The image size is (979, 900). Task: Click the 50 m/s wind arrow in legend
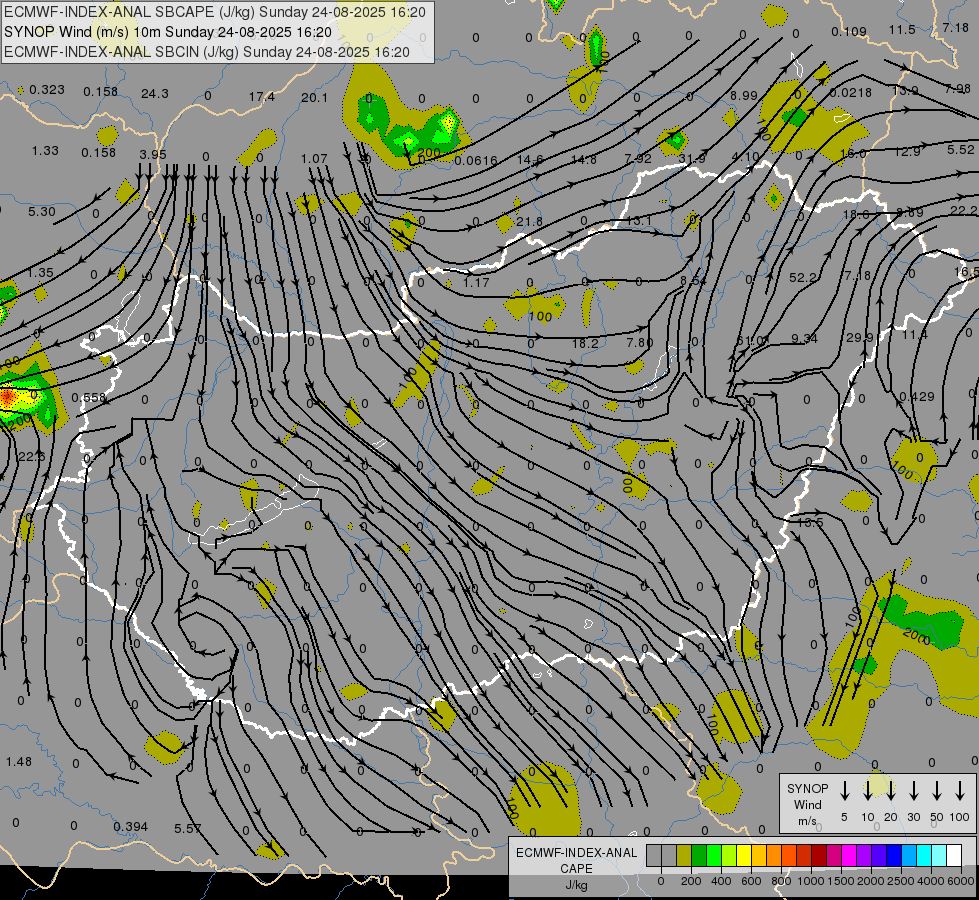937,791
